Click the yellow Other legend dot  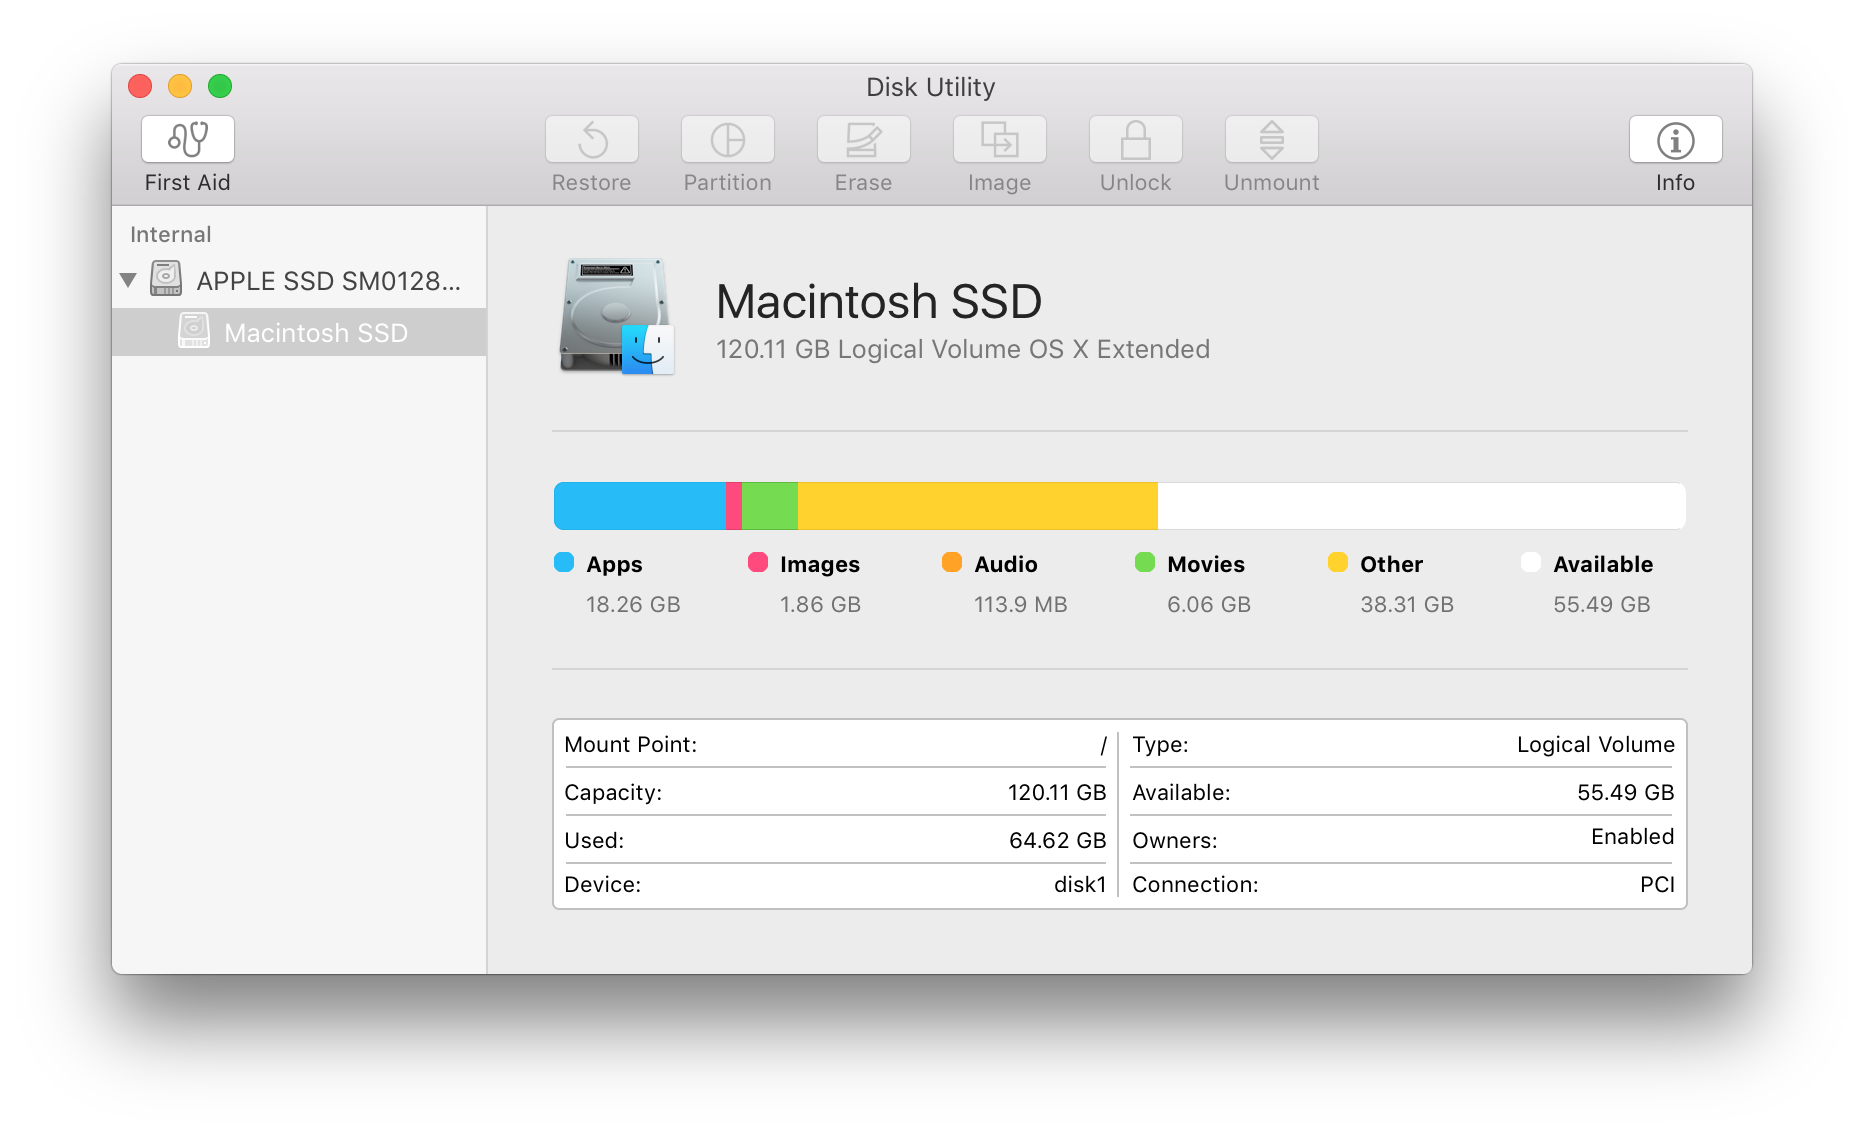[x=1338, y=562]
